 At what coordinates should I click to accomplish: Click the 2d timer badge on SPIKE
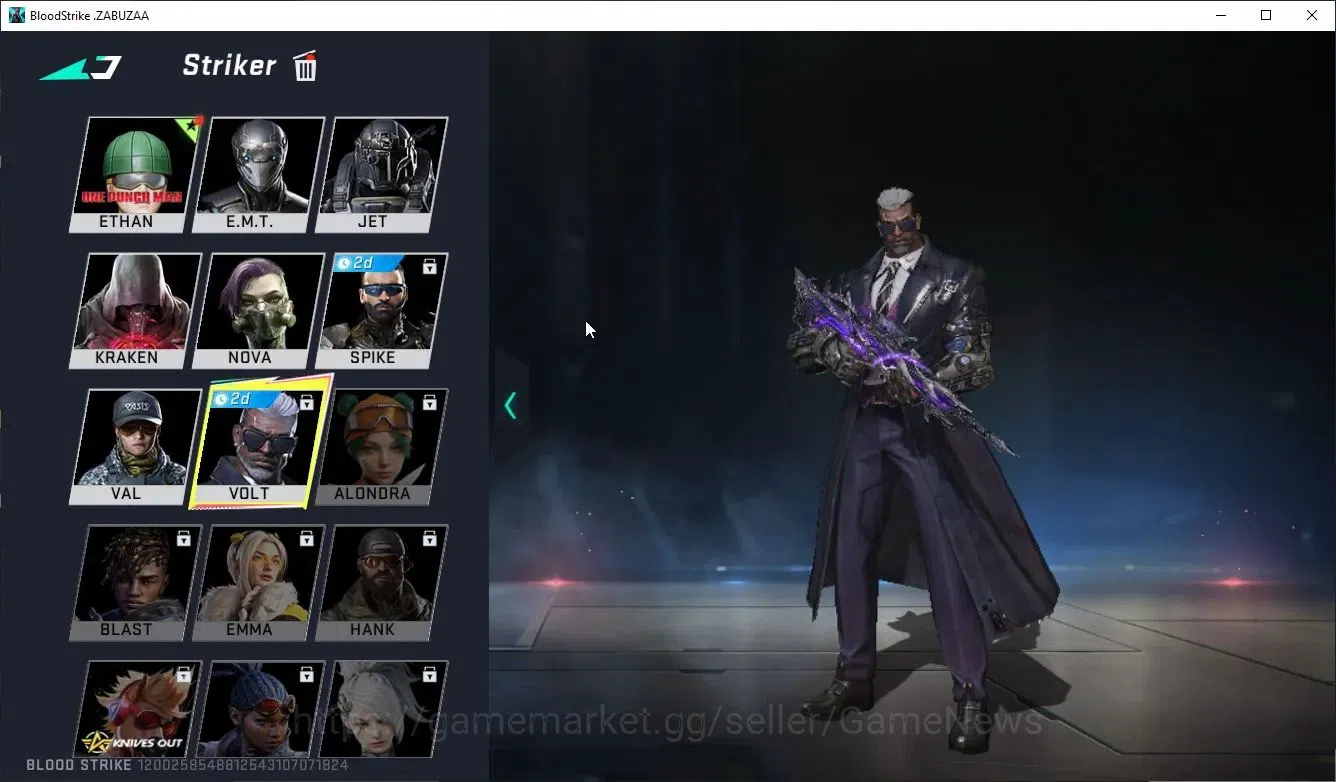(x=367, y=263)
